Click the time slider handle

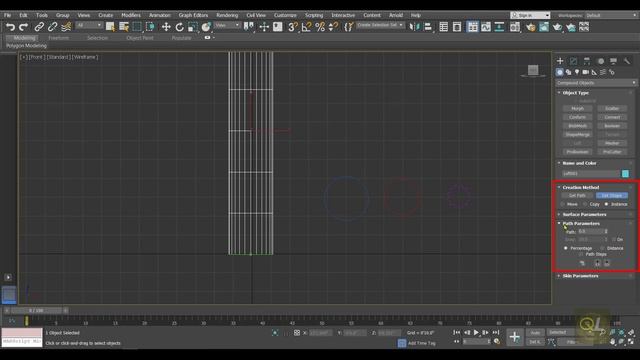coord(36,311)
